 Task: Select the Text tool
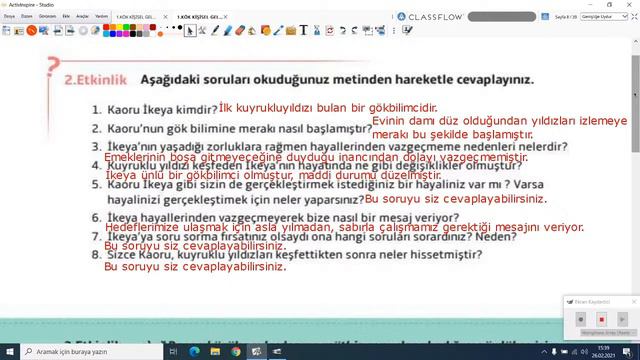[x=304, y=31]
